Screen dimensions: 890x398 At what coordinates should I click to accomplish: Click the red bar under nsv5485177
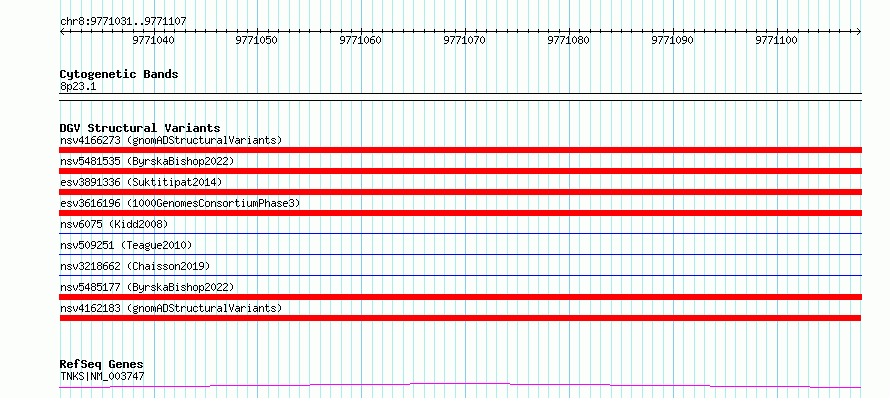[460, 297]
